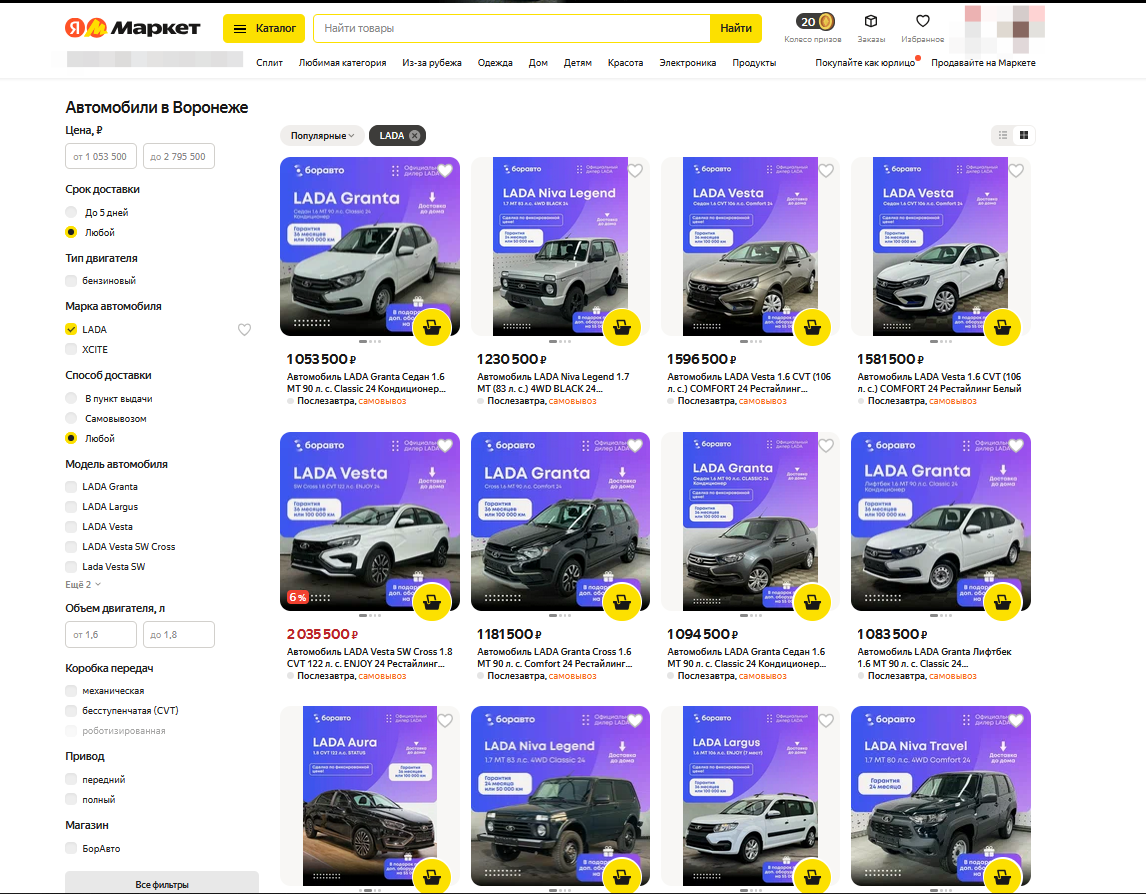Add LADA Granta Cross at 1 181 500 ₽ to cart
Viewport: 1146px width, 894px height.
point(622,602)
